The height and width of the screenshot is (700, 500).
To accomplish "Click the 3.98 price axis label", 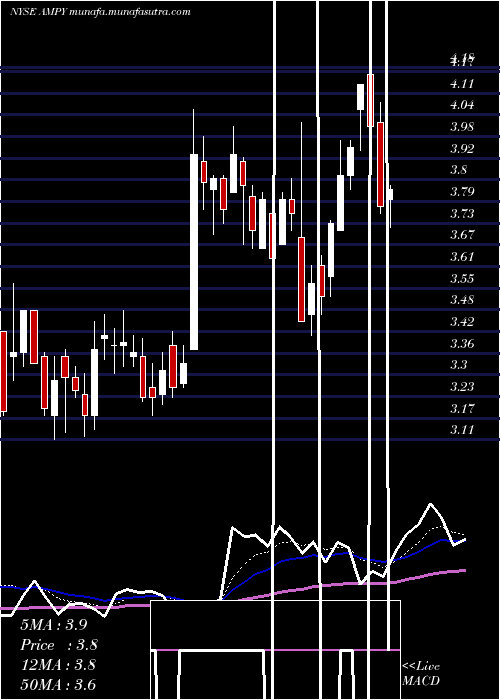I will 462,127.
